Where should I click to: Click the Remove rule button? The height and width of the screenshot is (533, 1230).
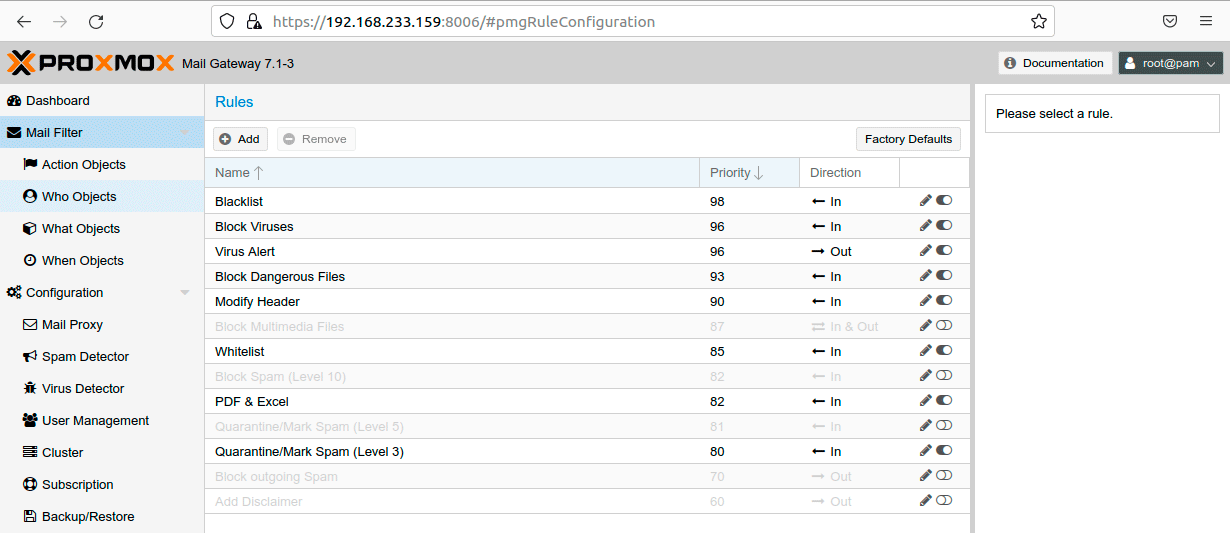316,139
